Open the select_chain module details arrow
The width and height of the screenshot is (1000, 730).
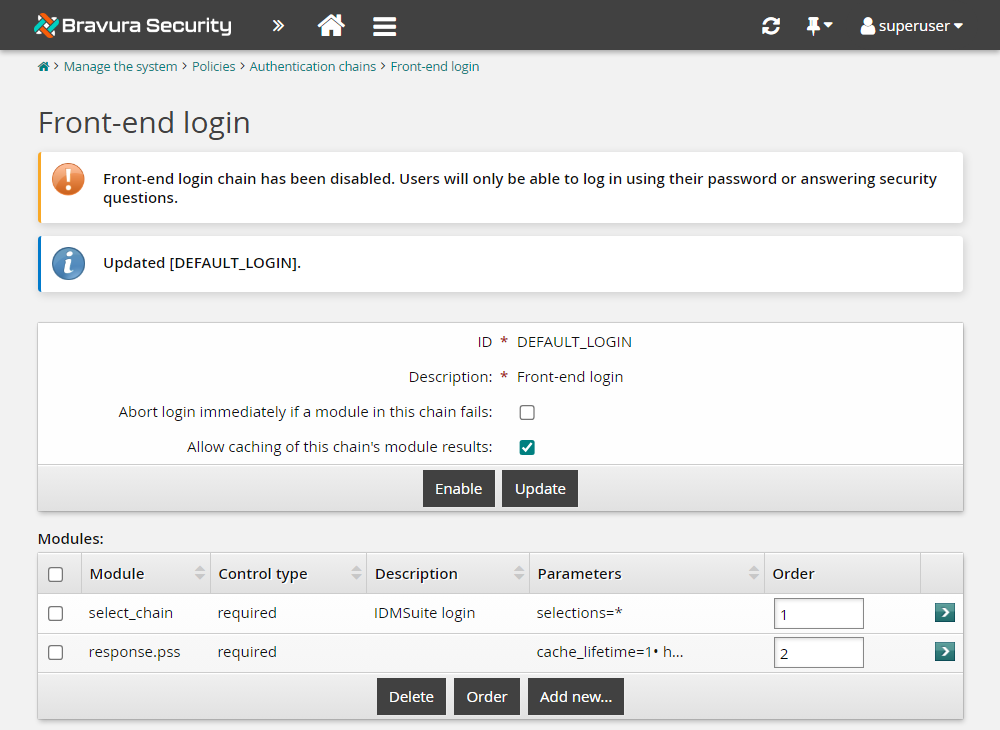click(944, 613)
